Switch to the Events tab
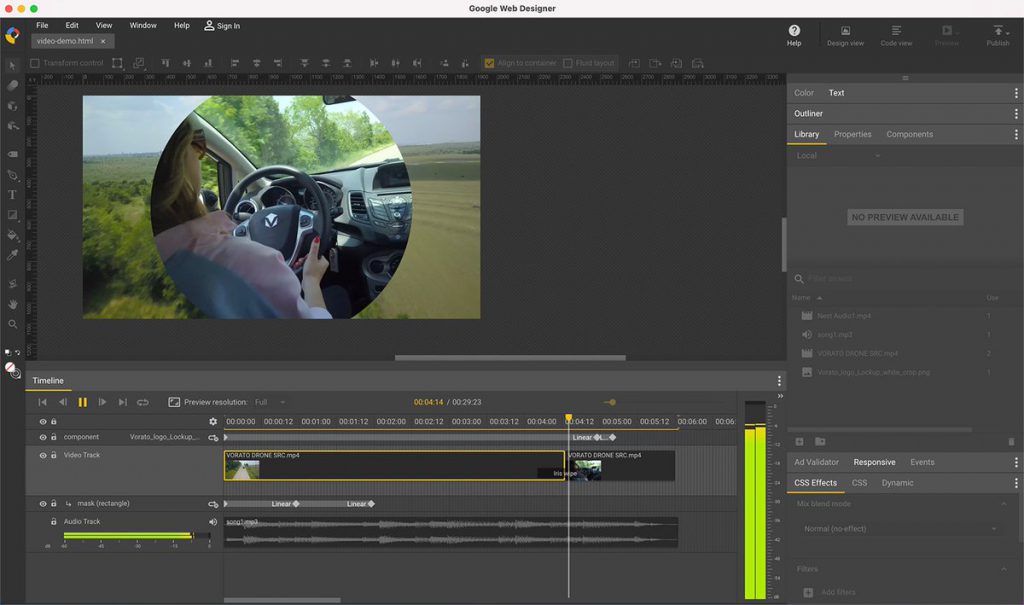1024x605 pixels. 922,462
